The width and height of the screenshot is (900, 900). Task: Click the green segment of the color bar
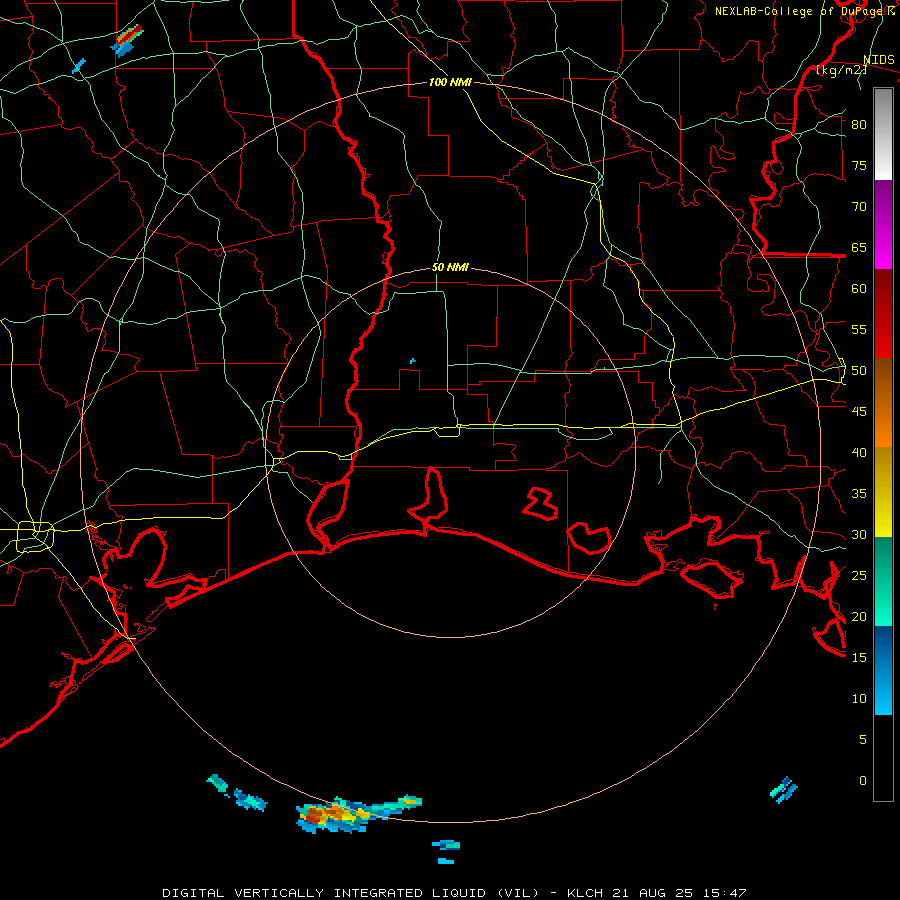[883, 581]
